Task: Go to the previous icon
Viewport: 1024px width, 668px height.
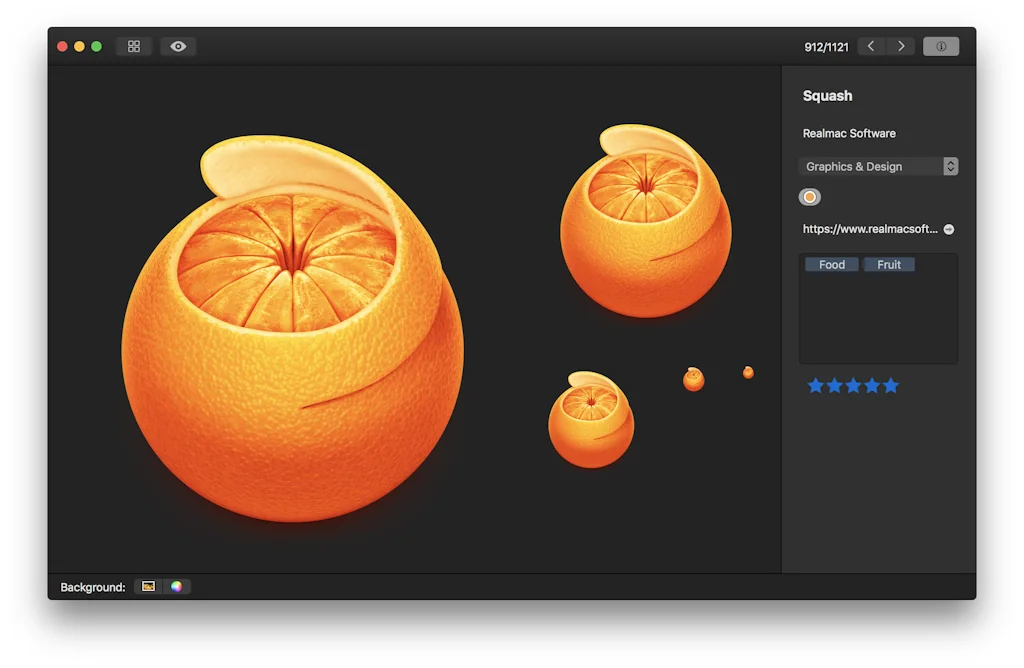Action: pos(871,46)
